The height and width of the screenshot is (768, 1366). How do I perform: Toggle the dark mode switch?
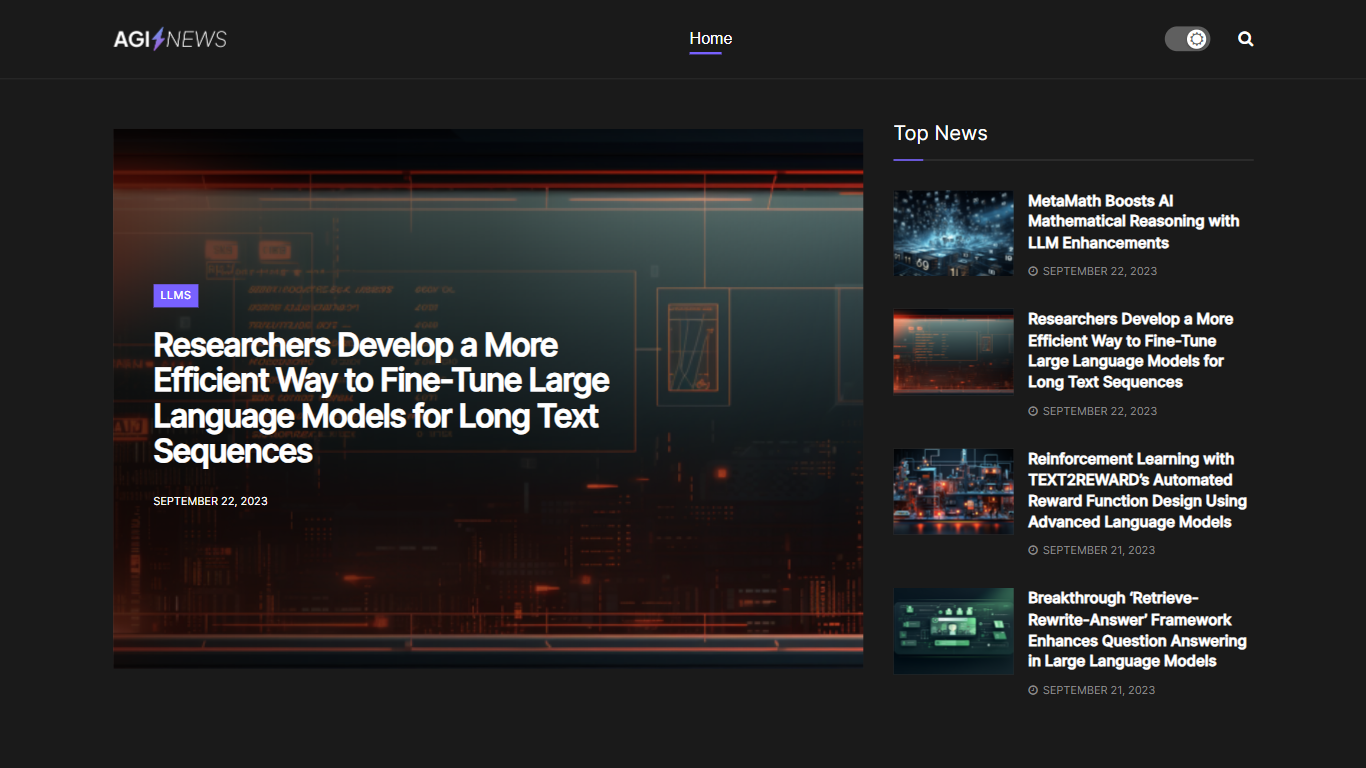(1187, 39)
